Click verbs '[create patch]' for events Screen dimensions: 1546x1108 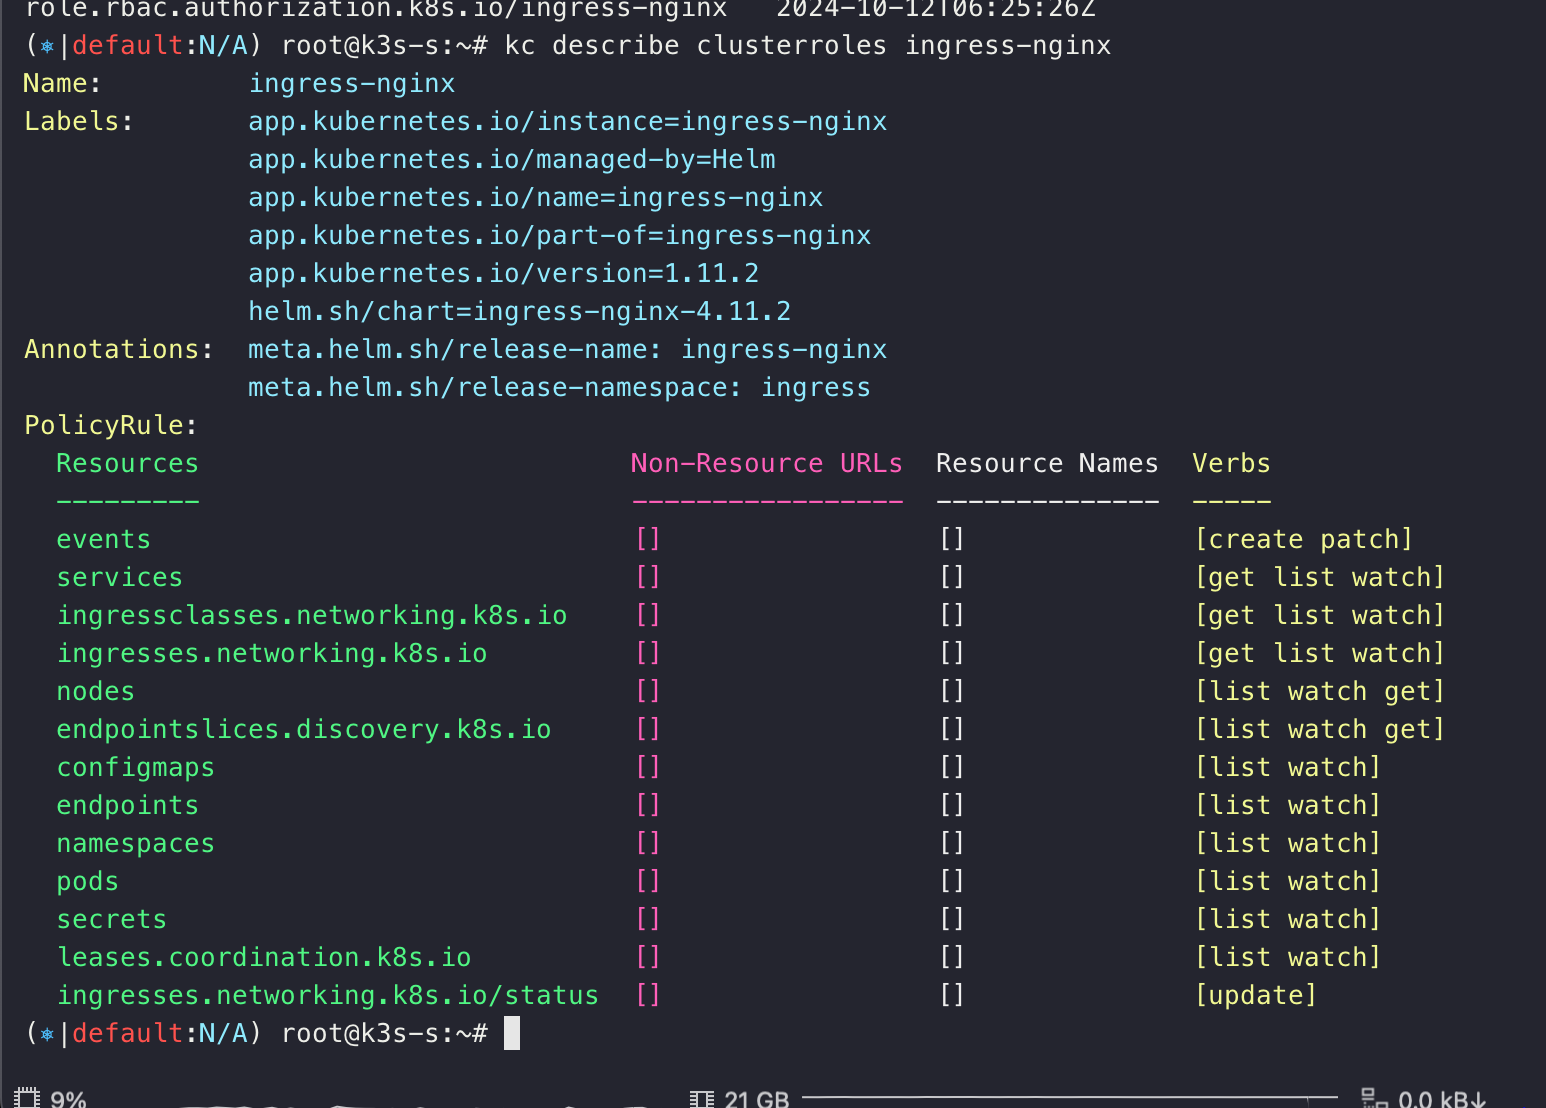1304,540
